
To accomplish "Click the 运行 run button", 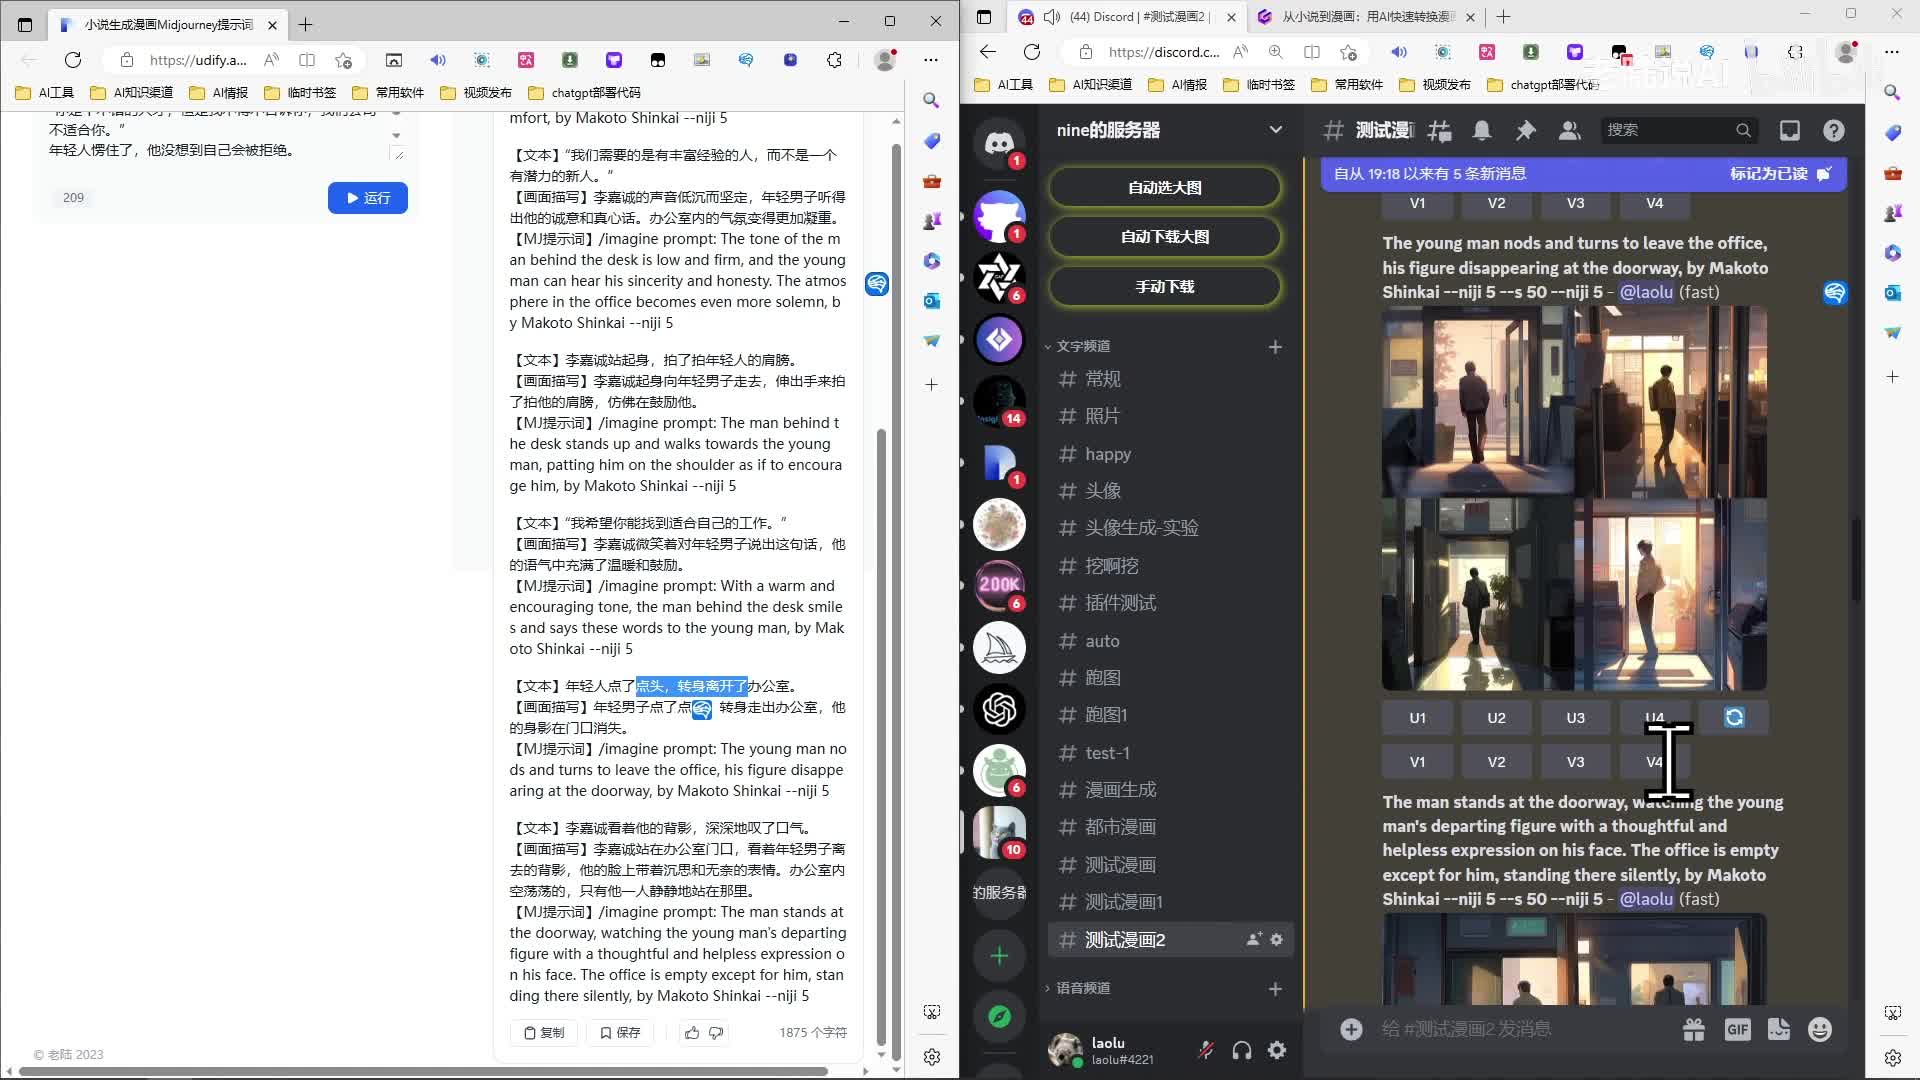I will click(367, 198).
